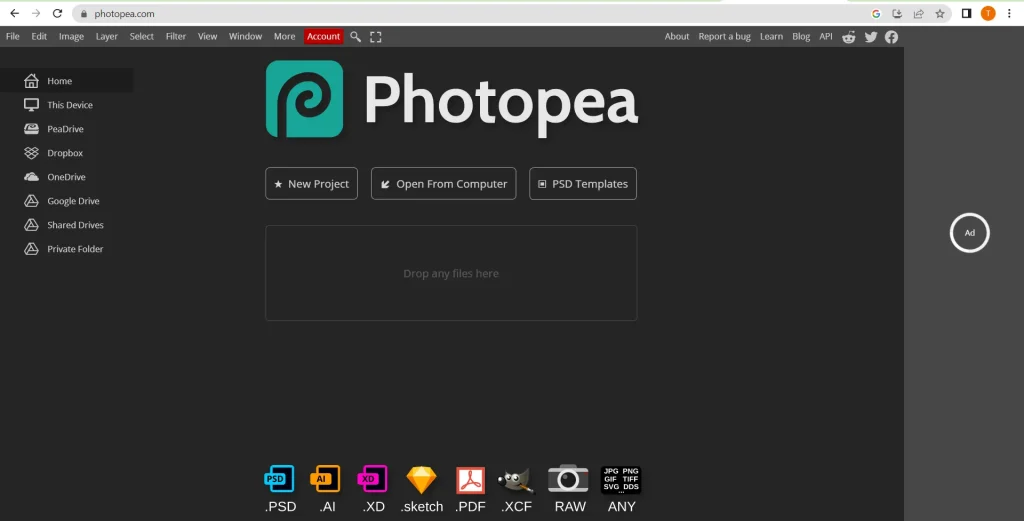
Task: Click the .PSD format icon
Action: [280, 479]
